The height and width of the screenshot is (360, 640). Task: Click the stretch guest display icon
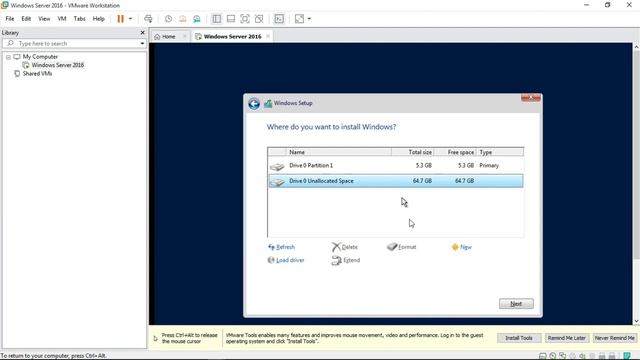click(x=299, y=19)
